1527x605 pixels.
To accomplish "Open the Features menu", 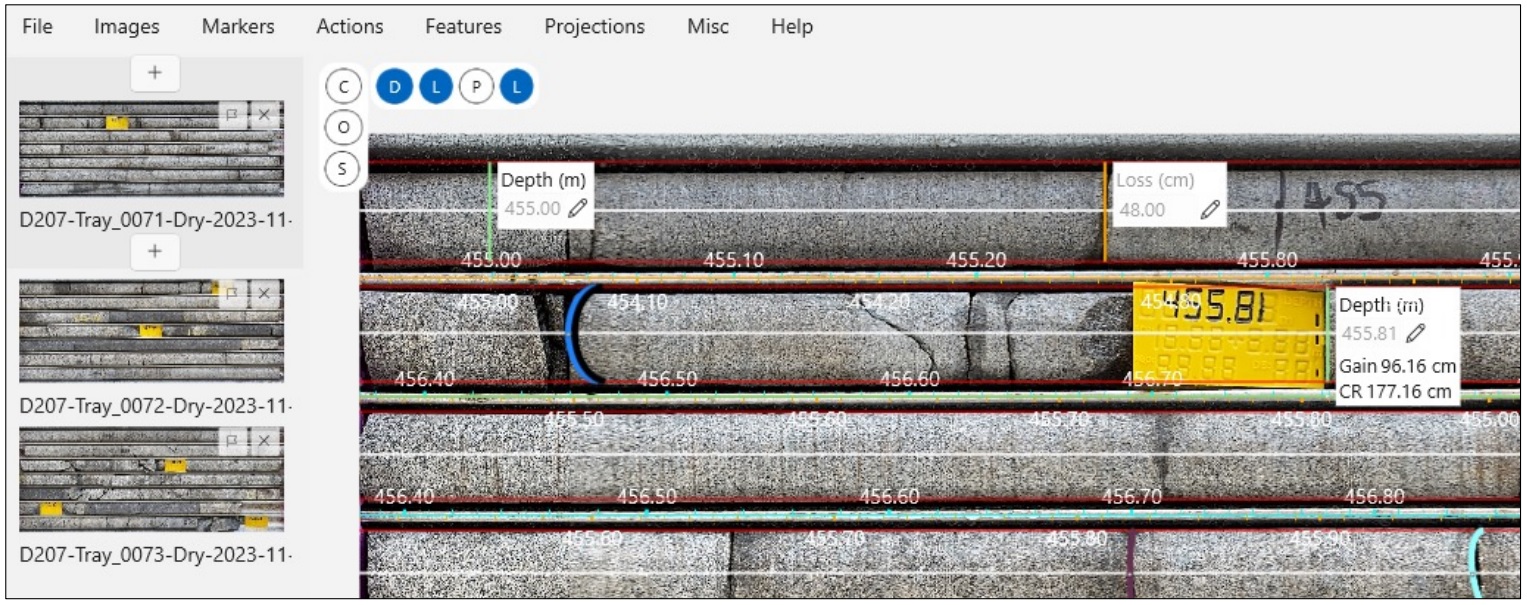I will click(x=463, y=27).
